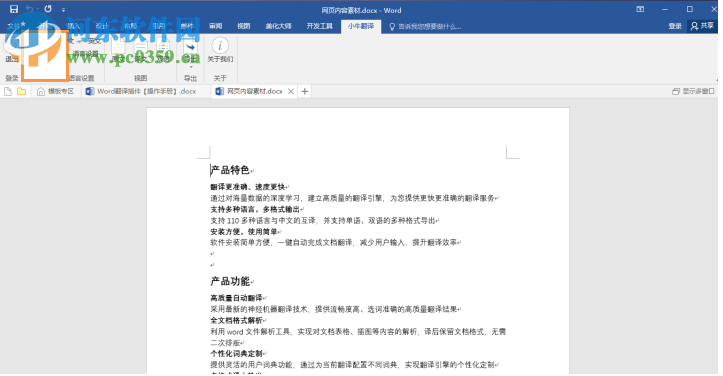The image size is (723, 376).
Task: Click 显示多窗口 button
Action: 693,91
